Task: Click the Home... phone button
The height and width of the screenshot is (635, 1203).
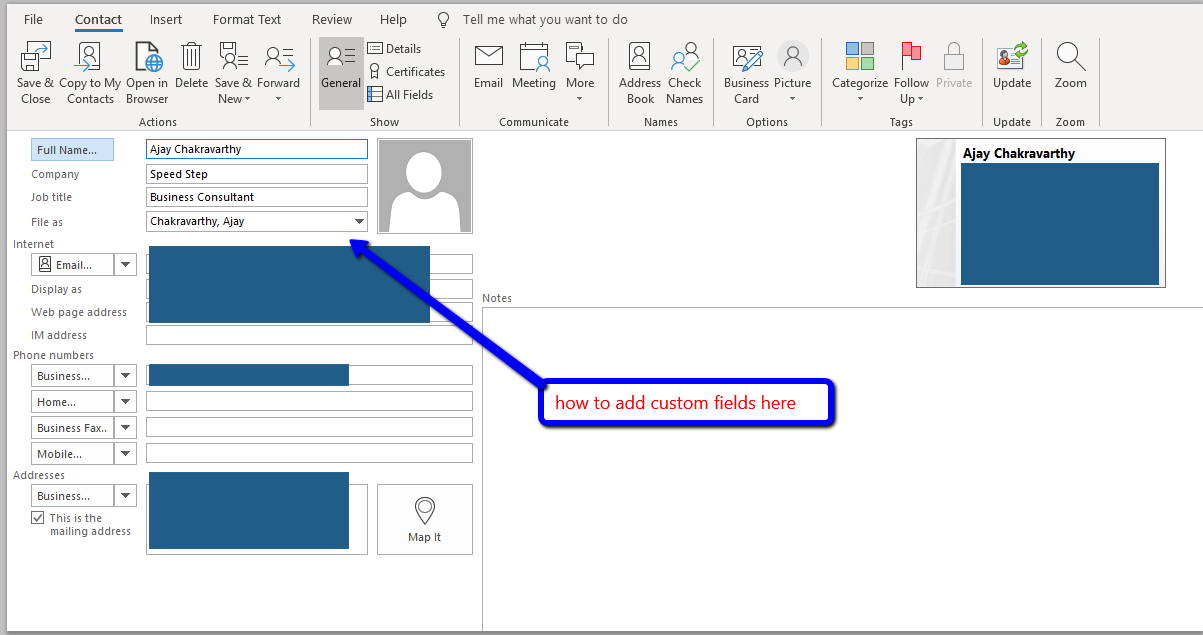Action: [x=73, y=402]
